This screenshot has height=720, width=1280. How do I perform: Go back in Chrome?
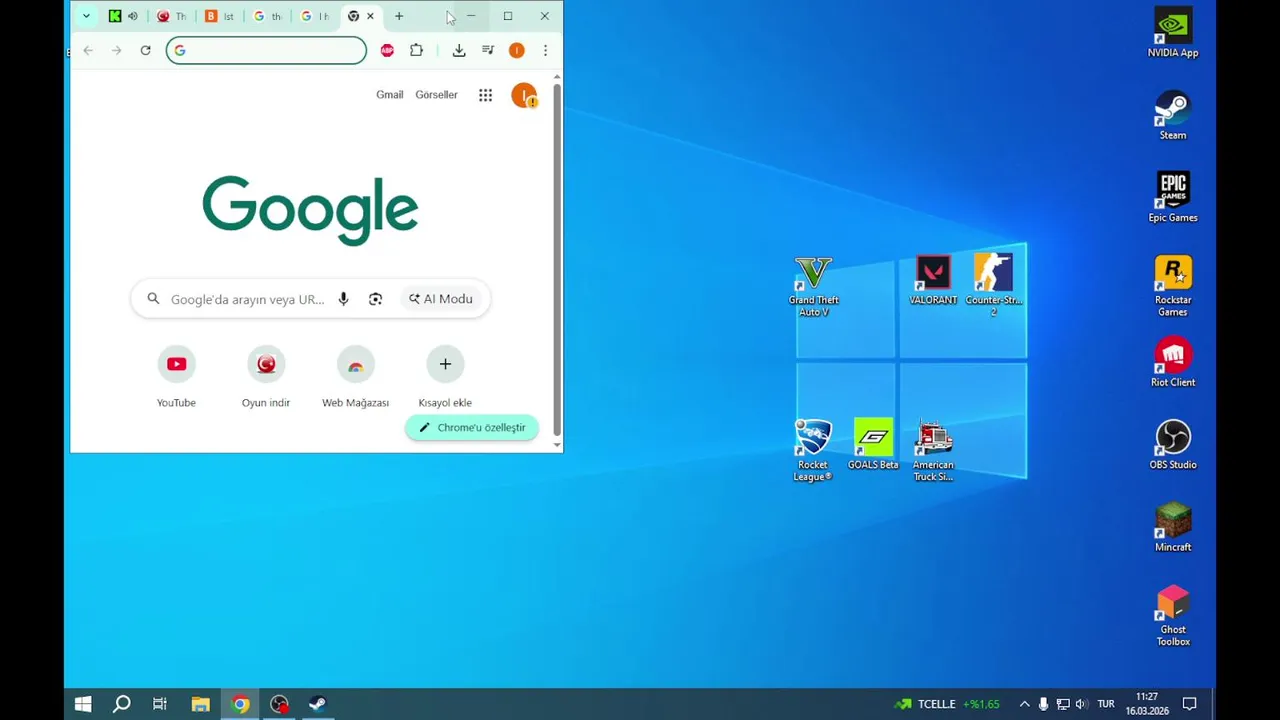click(88, 50)
